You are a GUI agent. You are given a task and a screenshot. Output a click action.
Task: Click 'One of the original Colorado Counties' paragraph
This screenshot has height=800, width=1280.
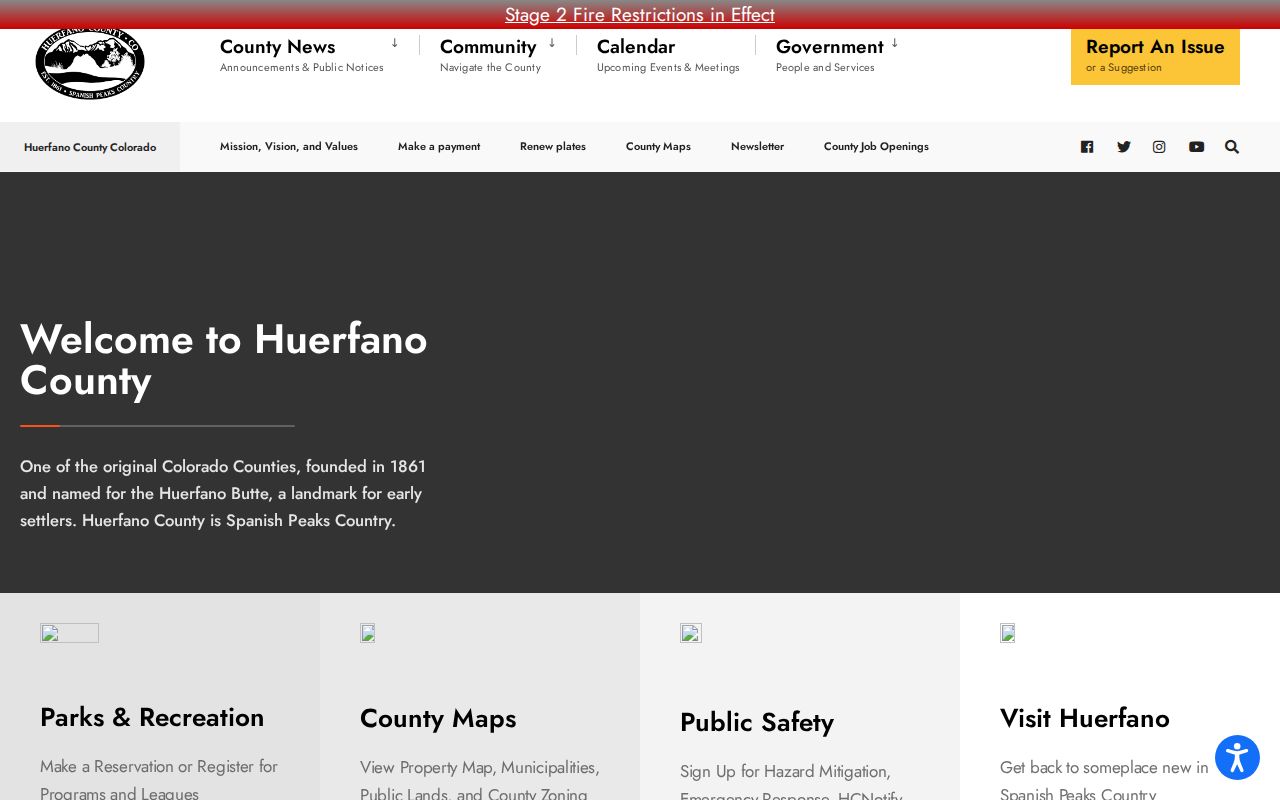(223, 493)
